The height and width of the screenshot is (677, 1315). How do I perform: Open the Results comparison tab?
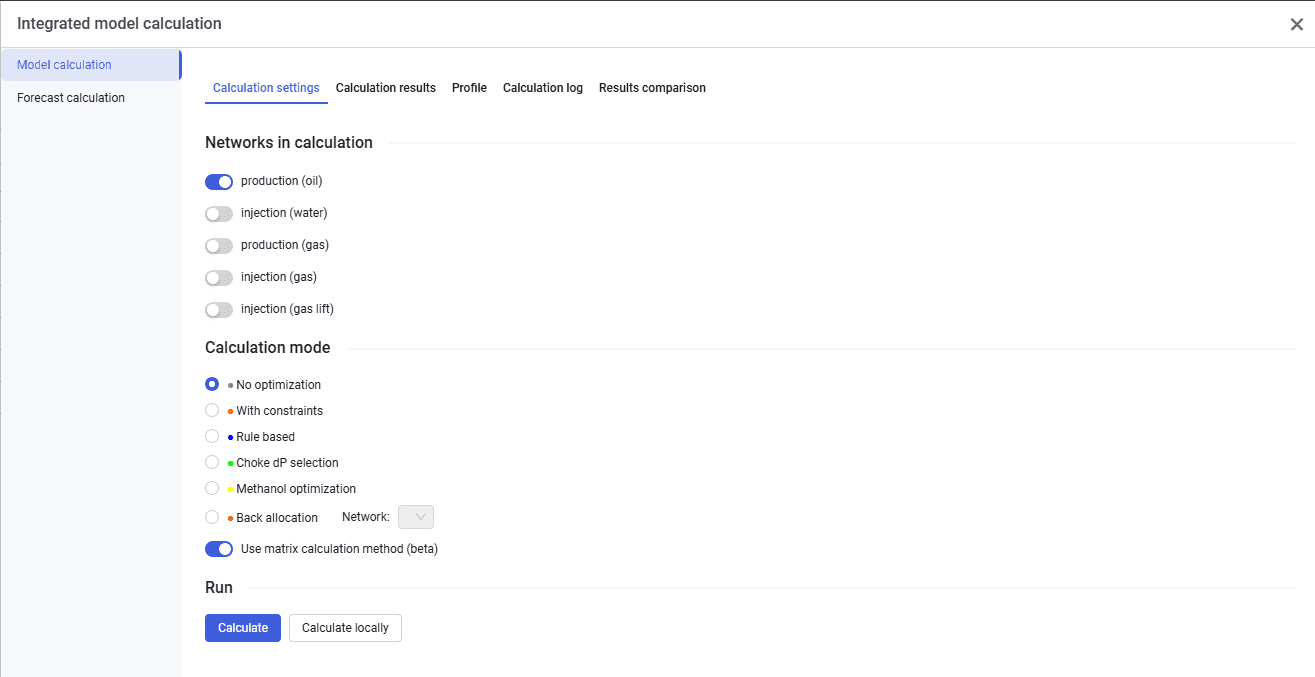[652, 88]
